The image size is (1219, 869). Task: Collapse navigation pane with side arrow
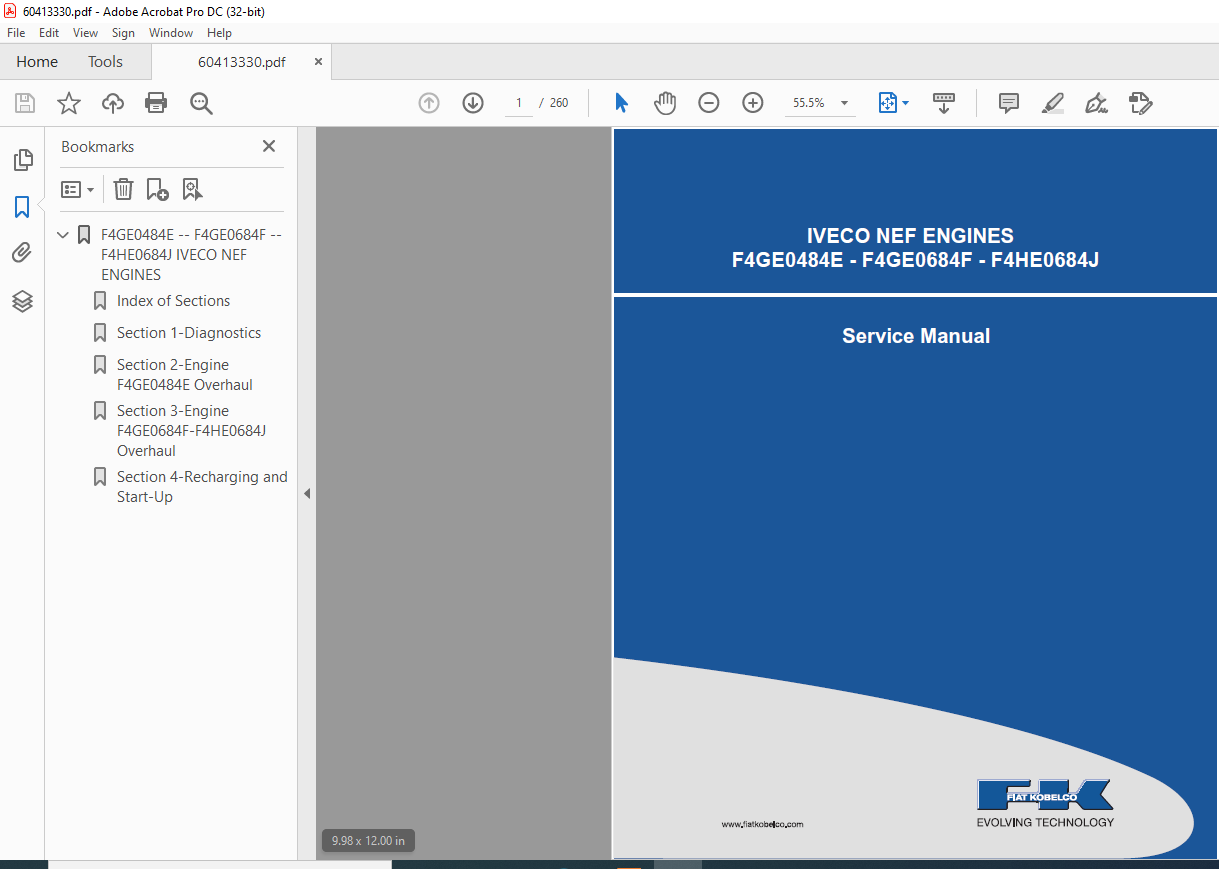307,493
